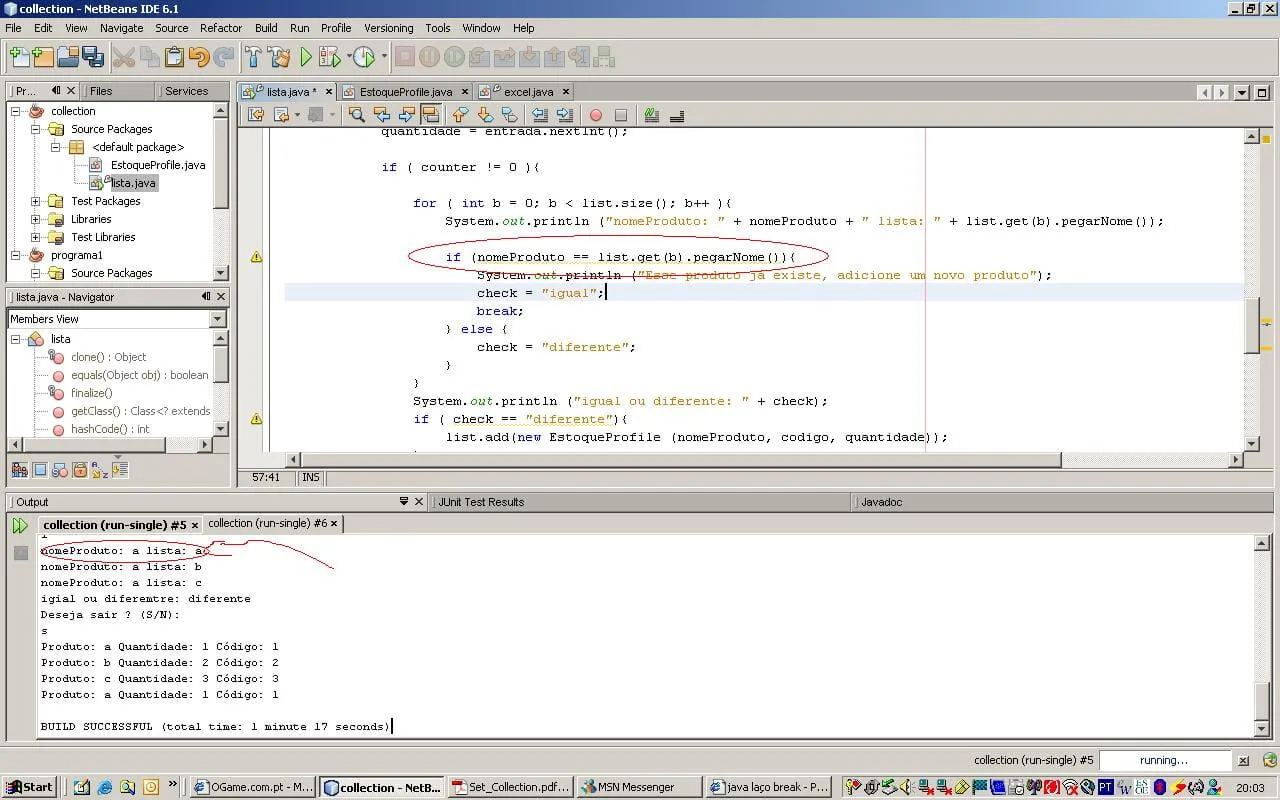Toggle Show Inherited Members in Navigator

pyautogui.click(x=19, y=469)
